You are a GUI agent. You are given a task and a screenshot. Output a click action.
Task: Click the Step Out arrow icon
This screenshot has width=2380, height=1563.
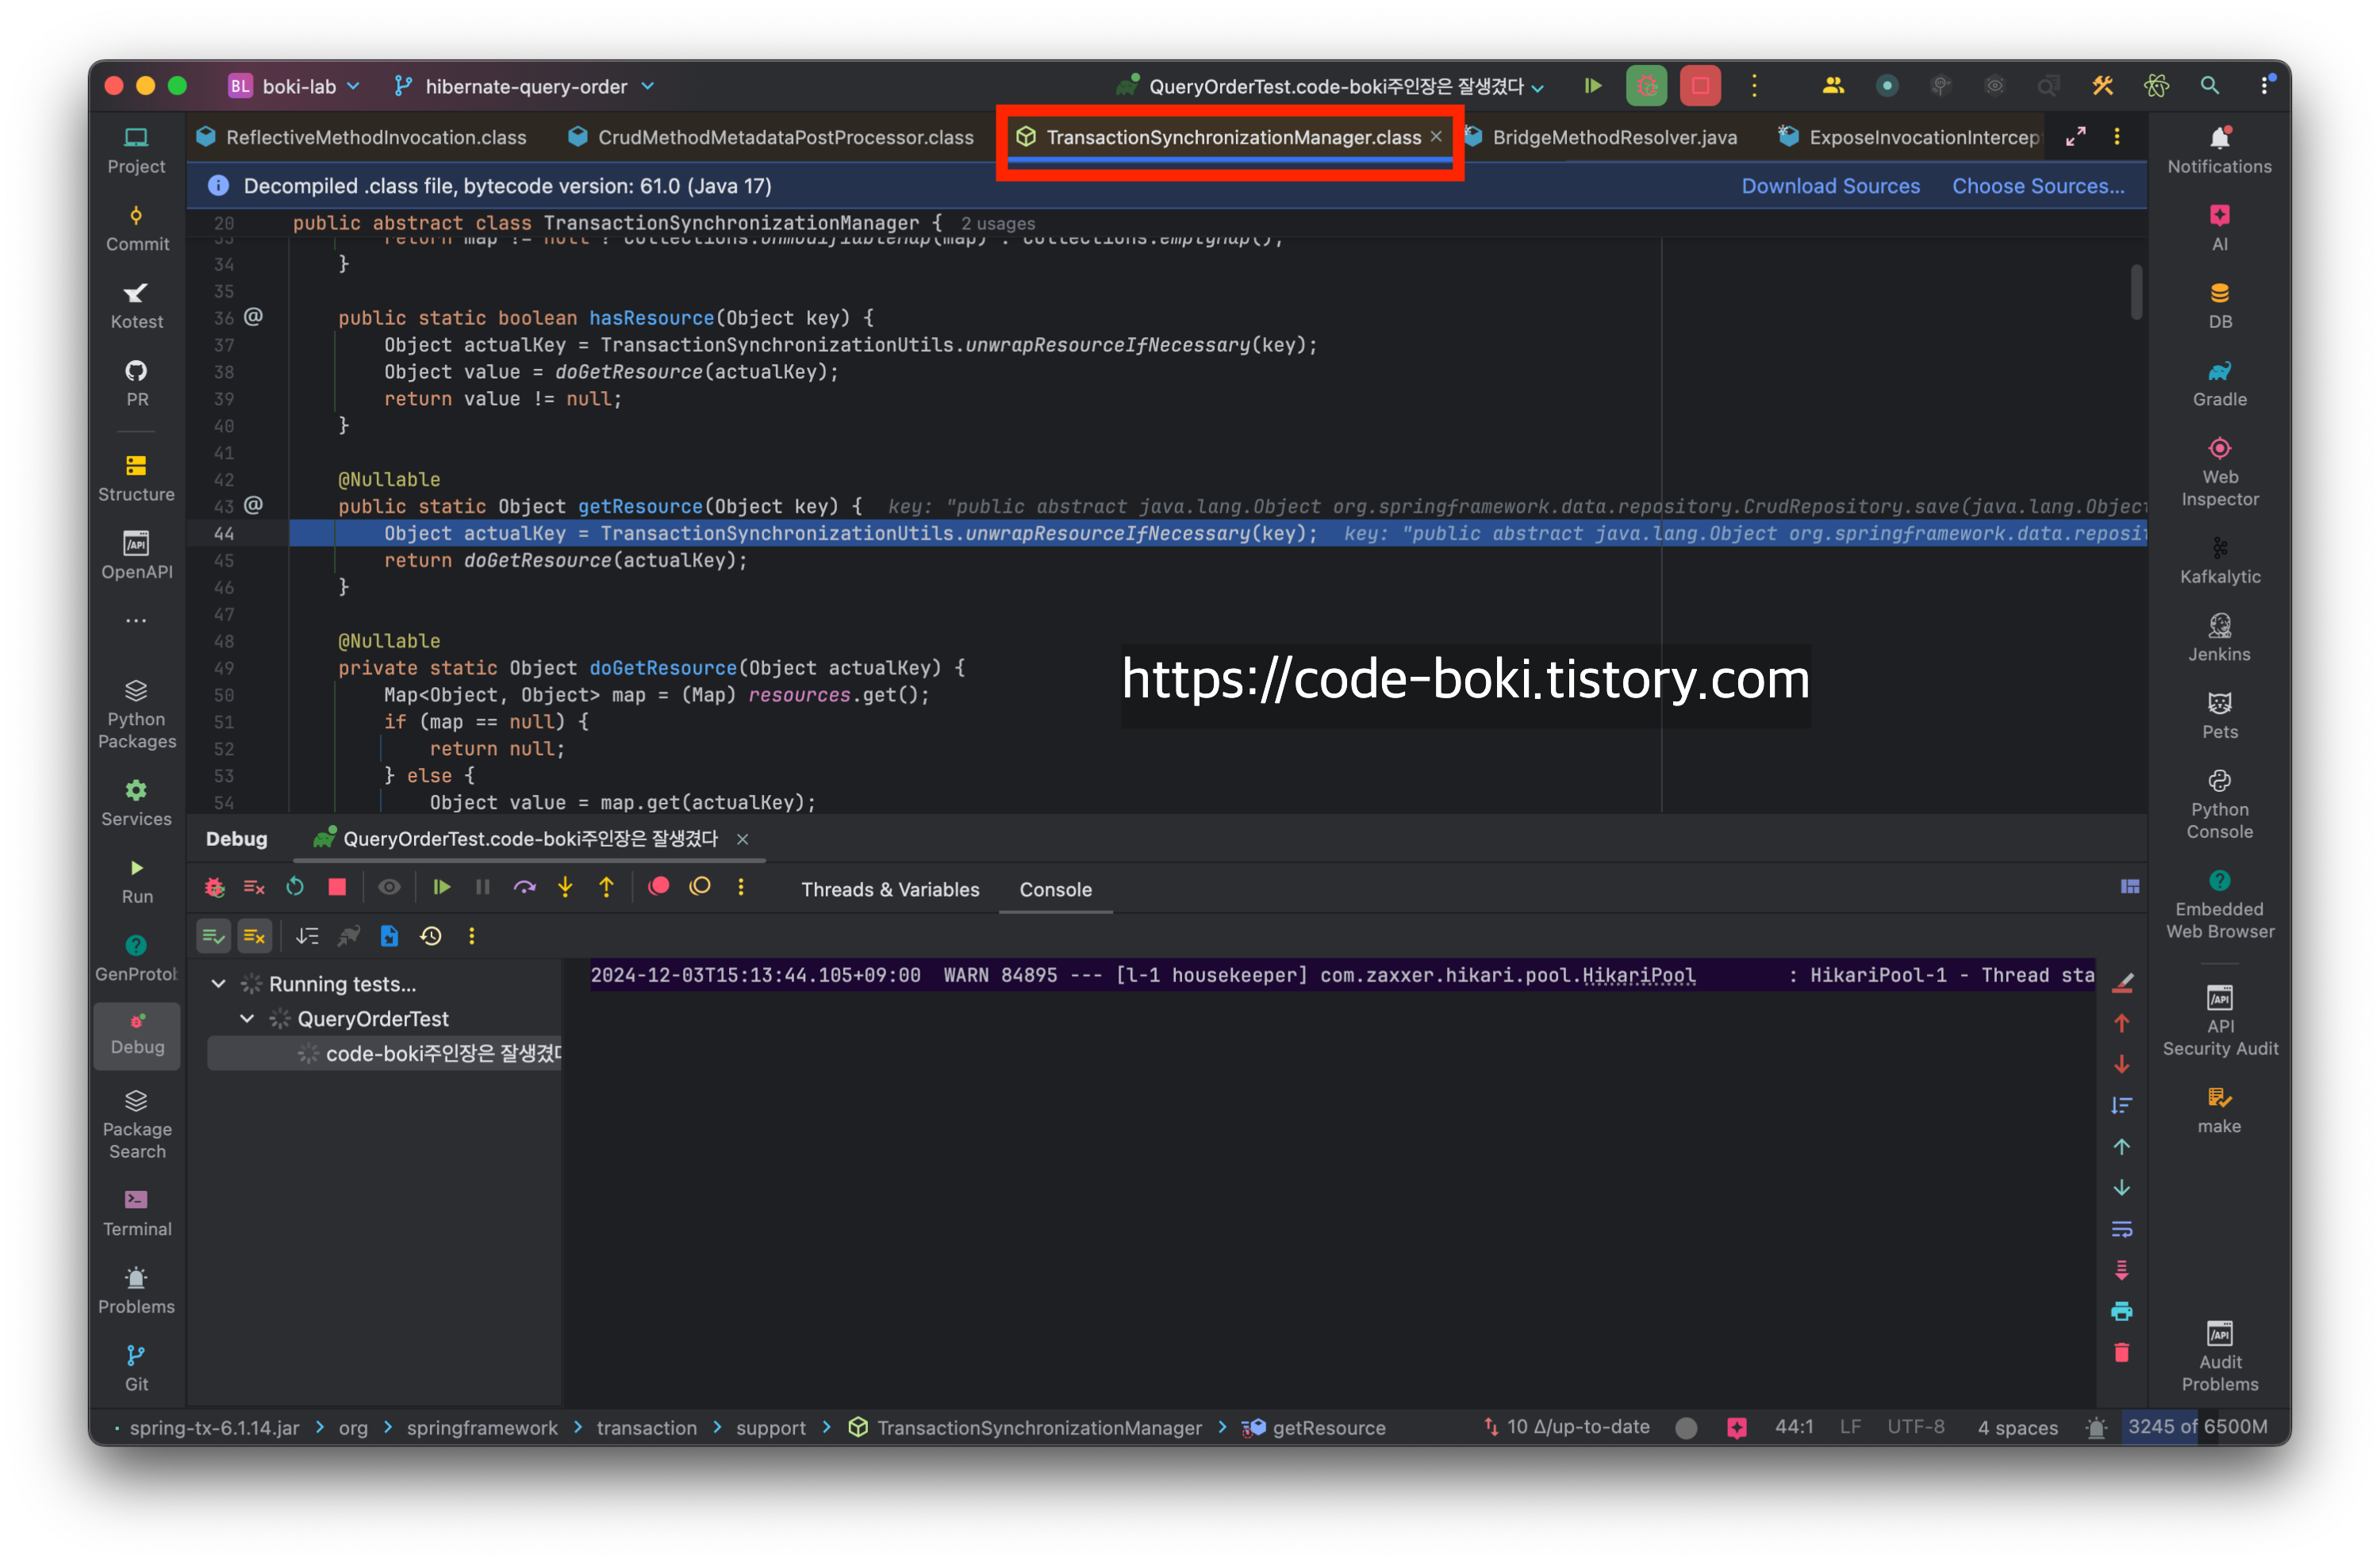pyautogui.click(x=606, y=888)
